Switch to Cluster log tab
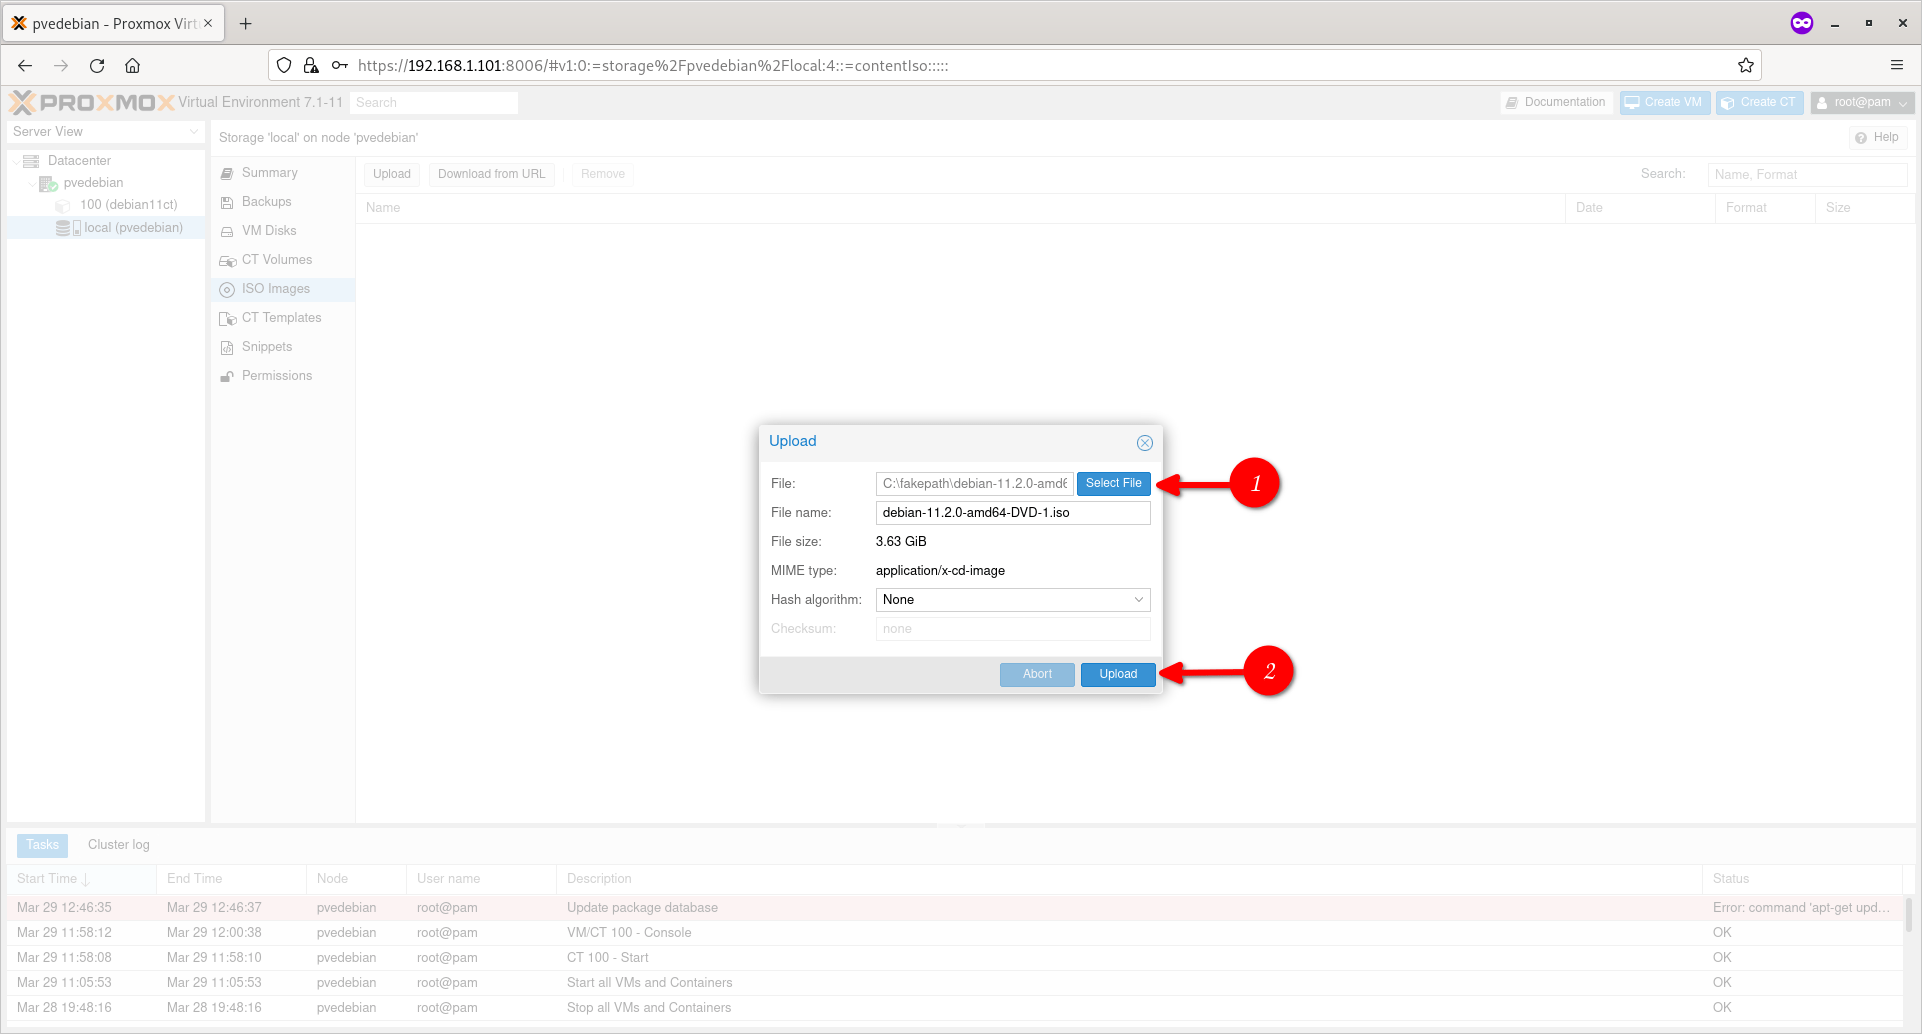1922x1034 pixels. (x=119, y=845)
